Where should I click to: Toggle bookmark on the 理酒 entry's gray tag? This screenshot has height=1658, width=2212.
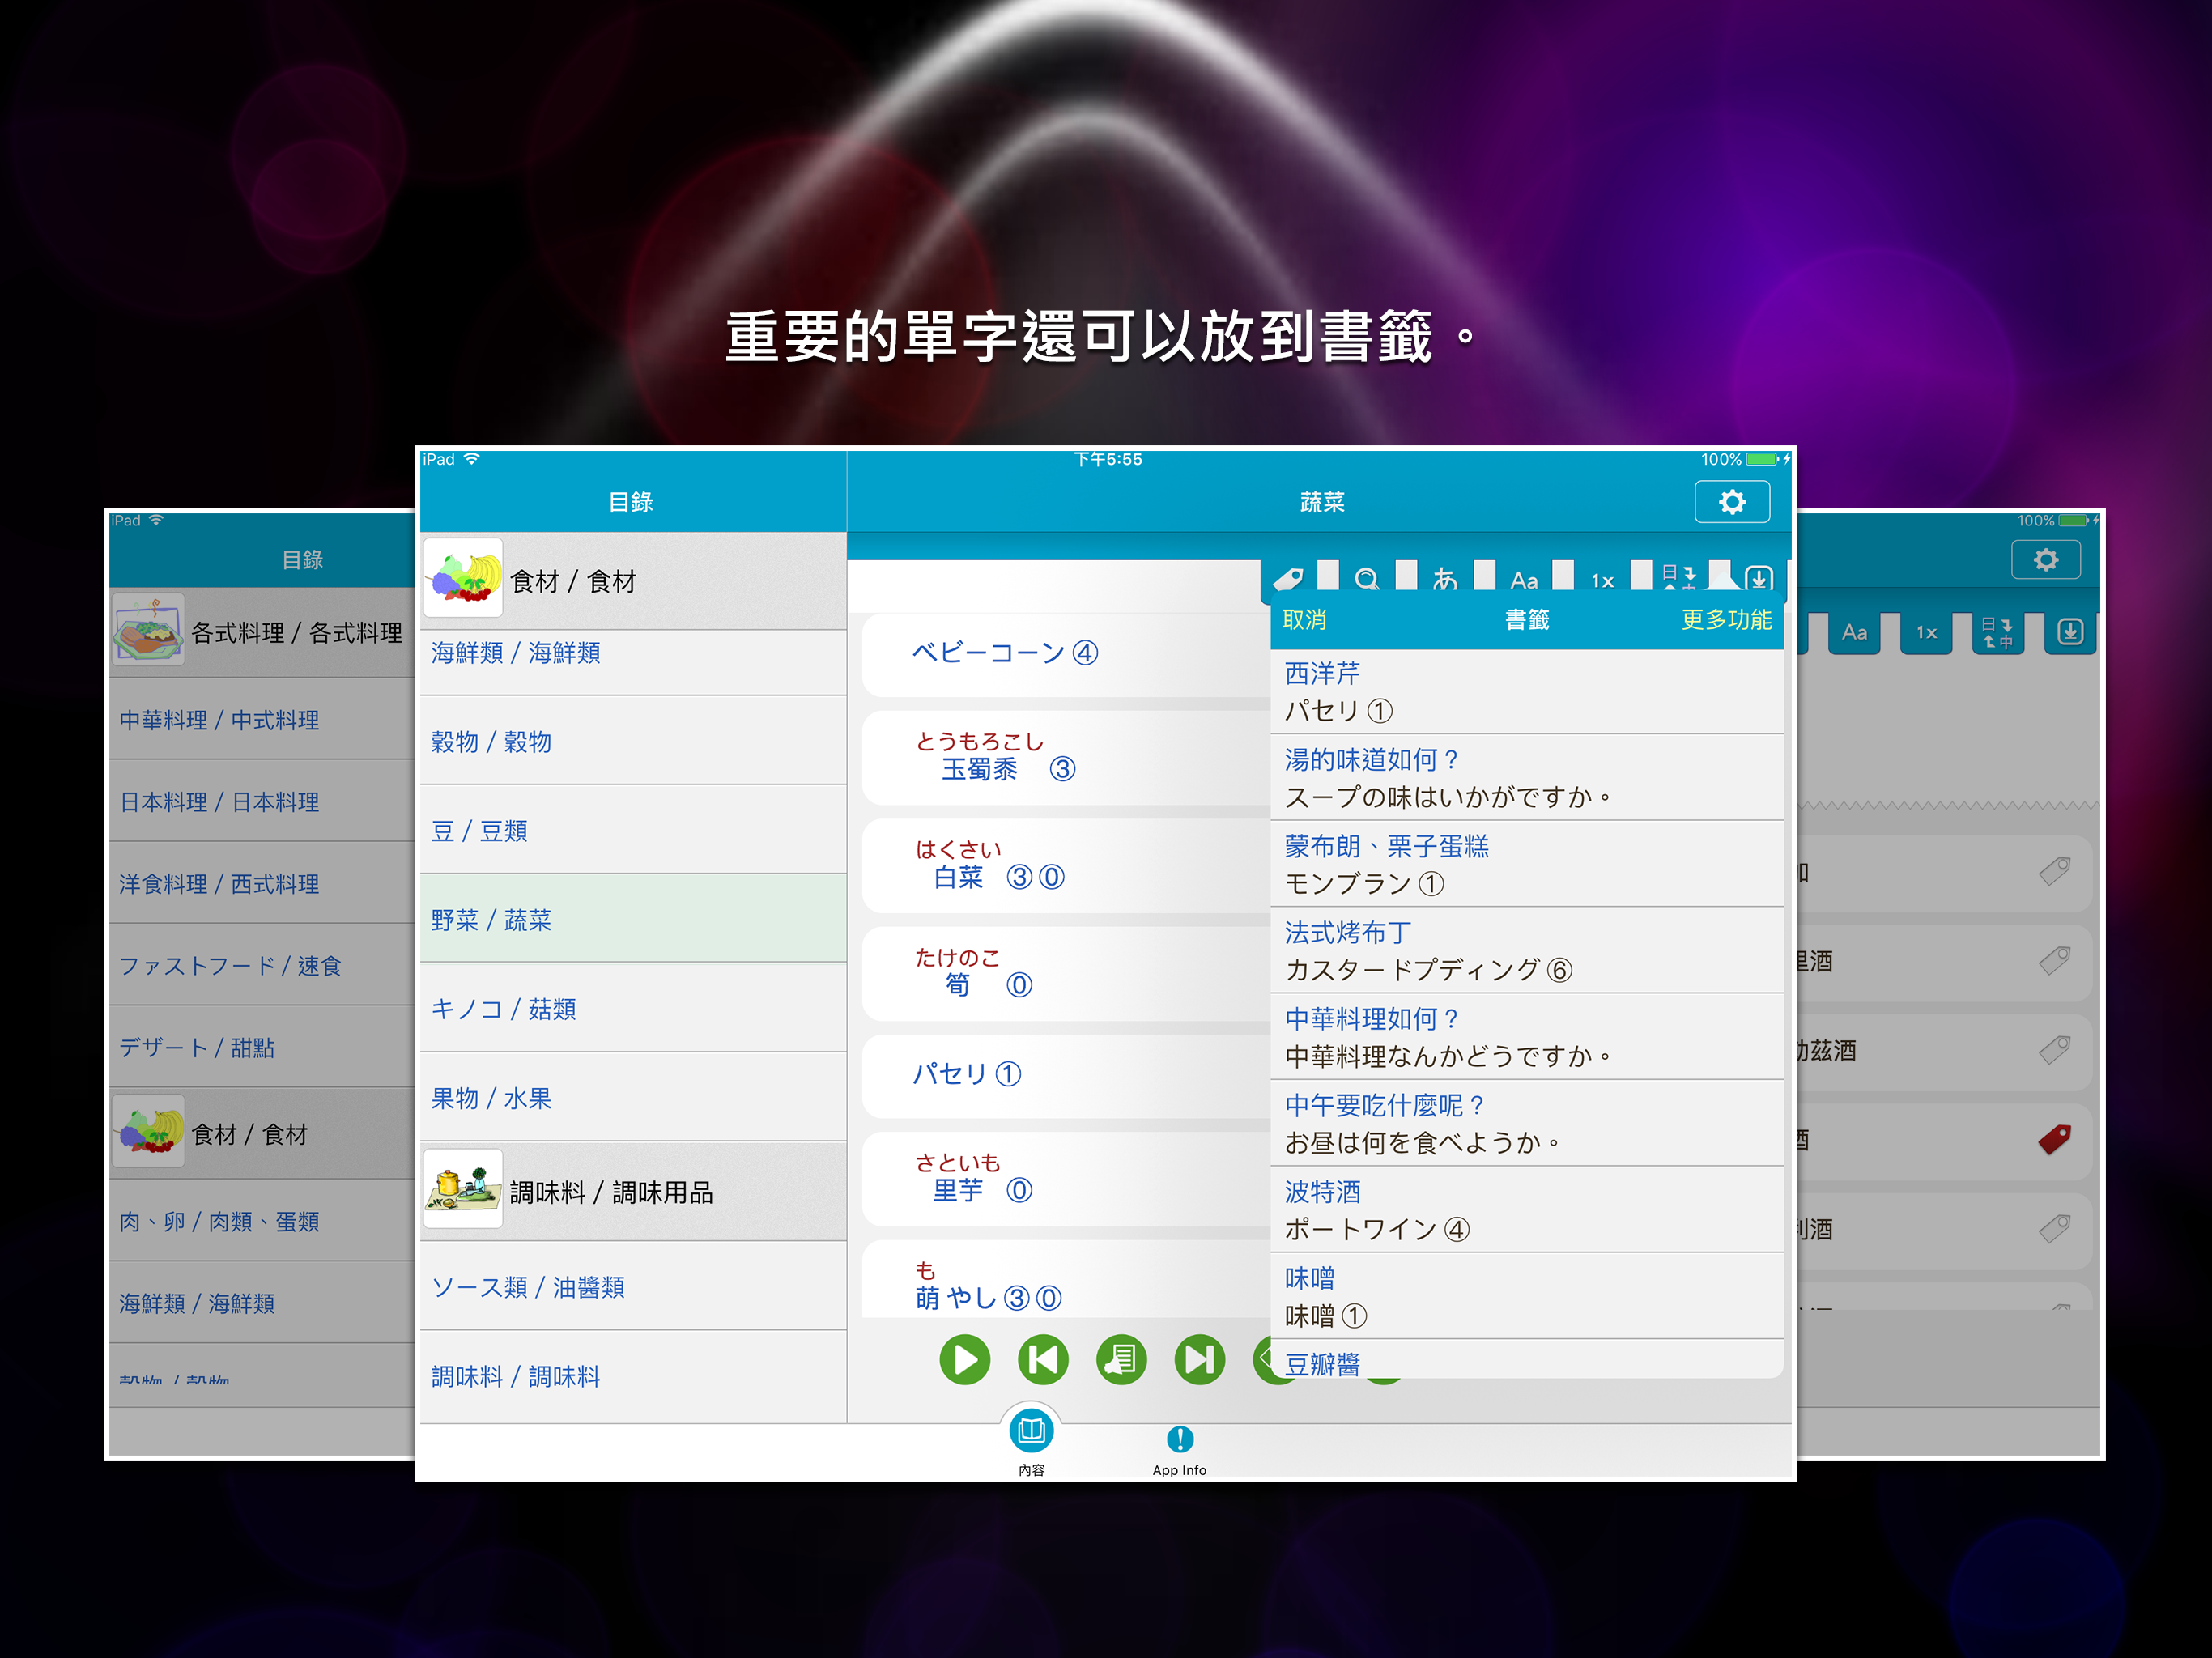(x=2056, y=962)
